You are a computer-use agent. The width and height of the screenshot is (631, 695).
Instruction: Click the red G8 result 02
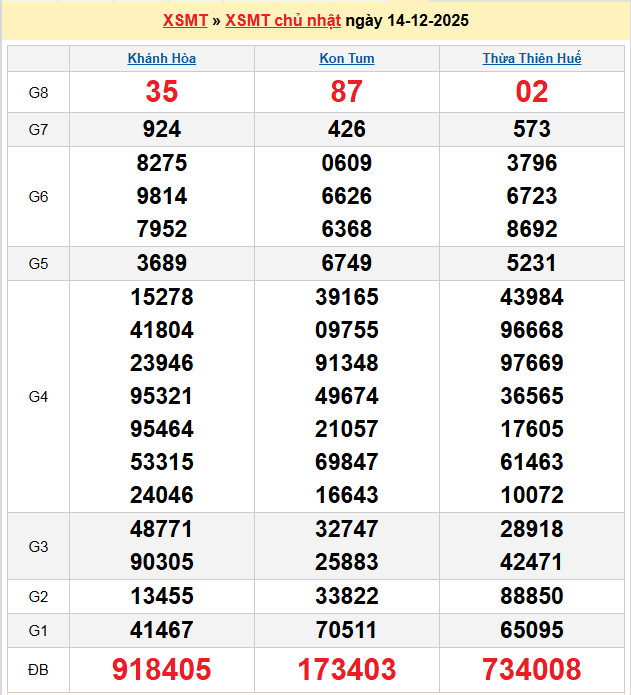pos(531,92)
